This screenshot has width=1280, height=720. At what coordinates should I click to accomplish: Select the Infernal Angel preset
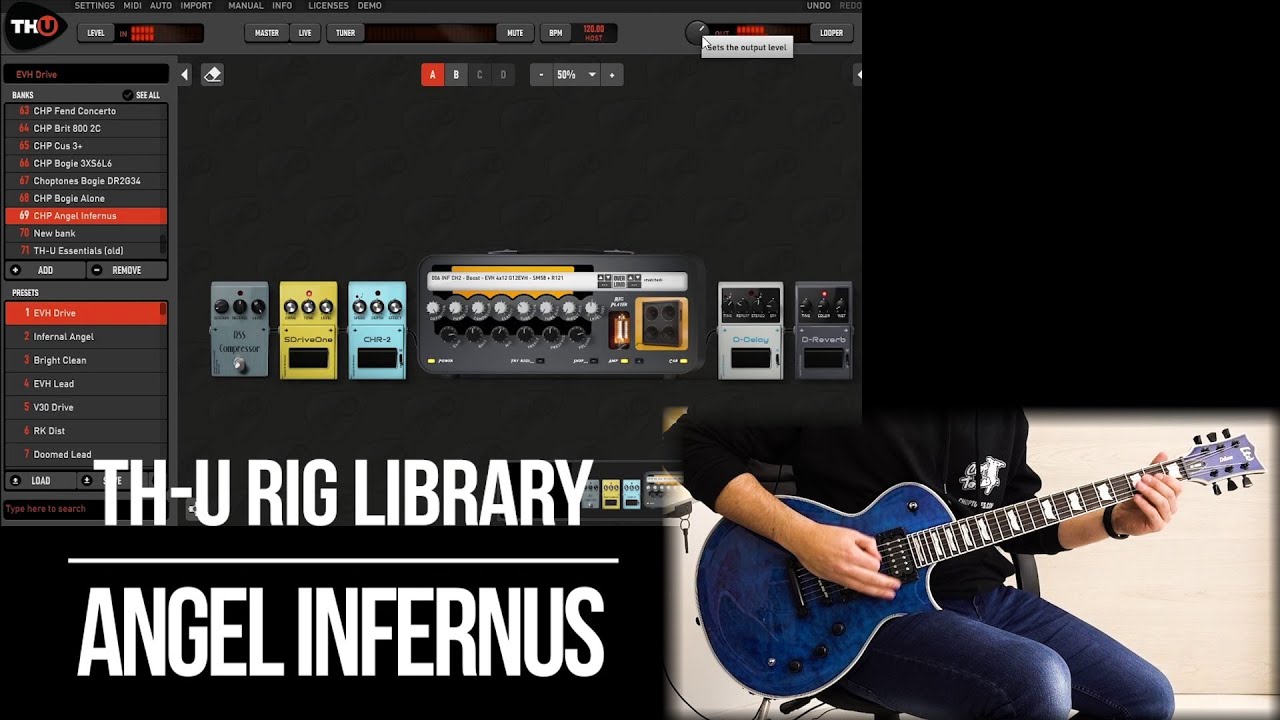[64, 337]
